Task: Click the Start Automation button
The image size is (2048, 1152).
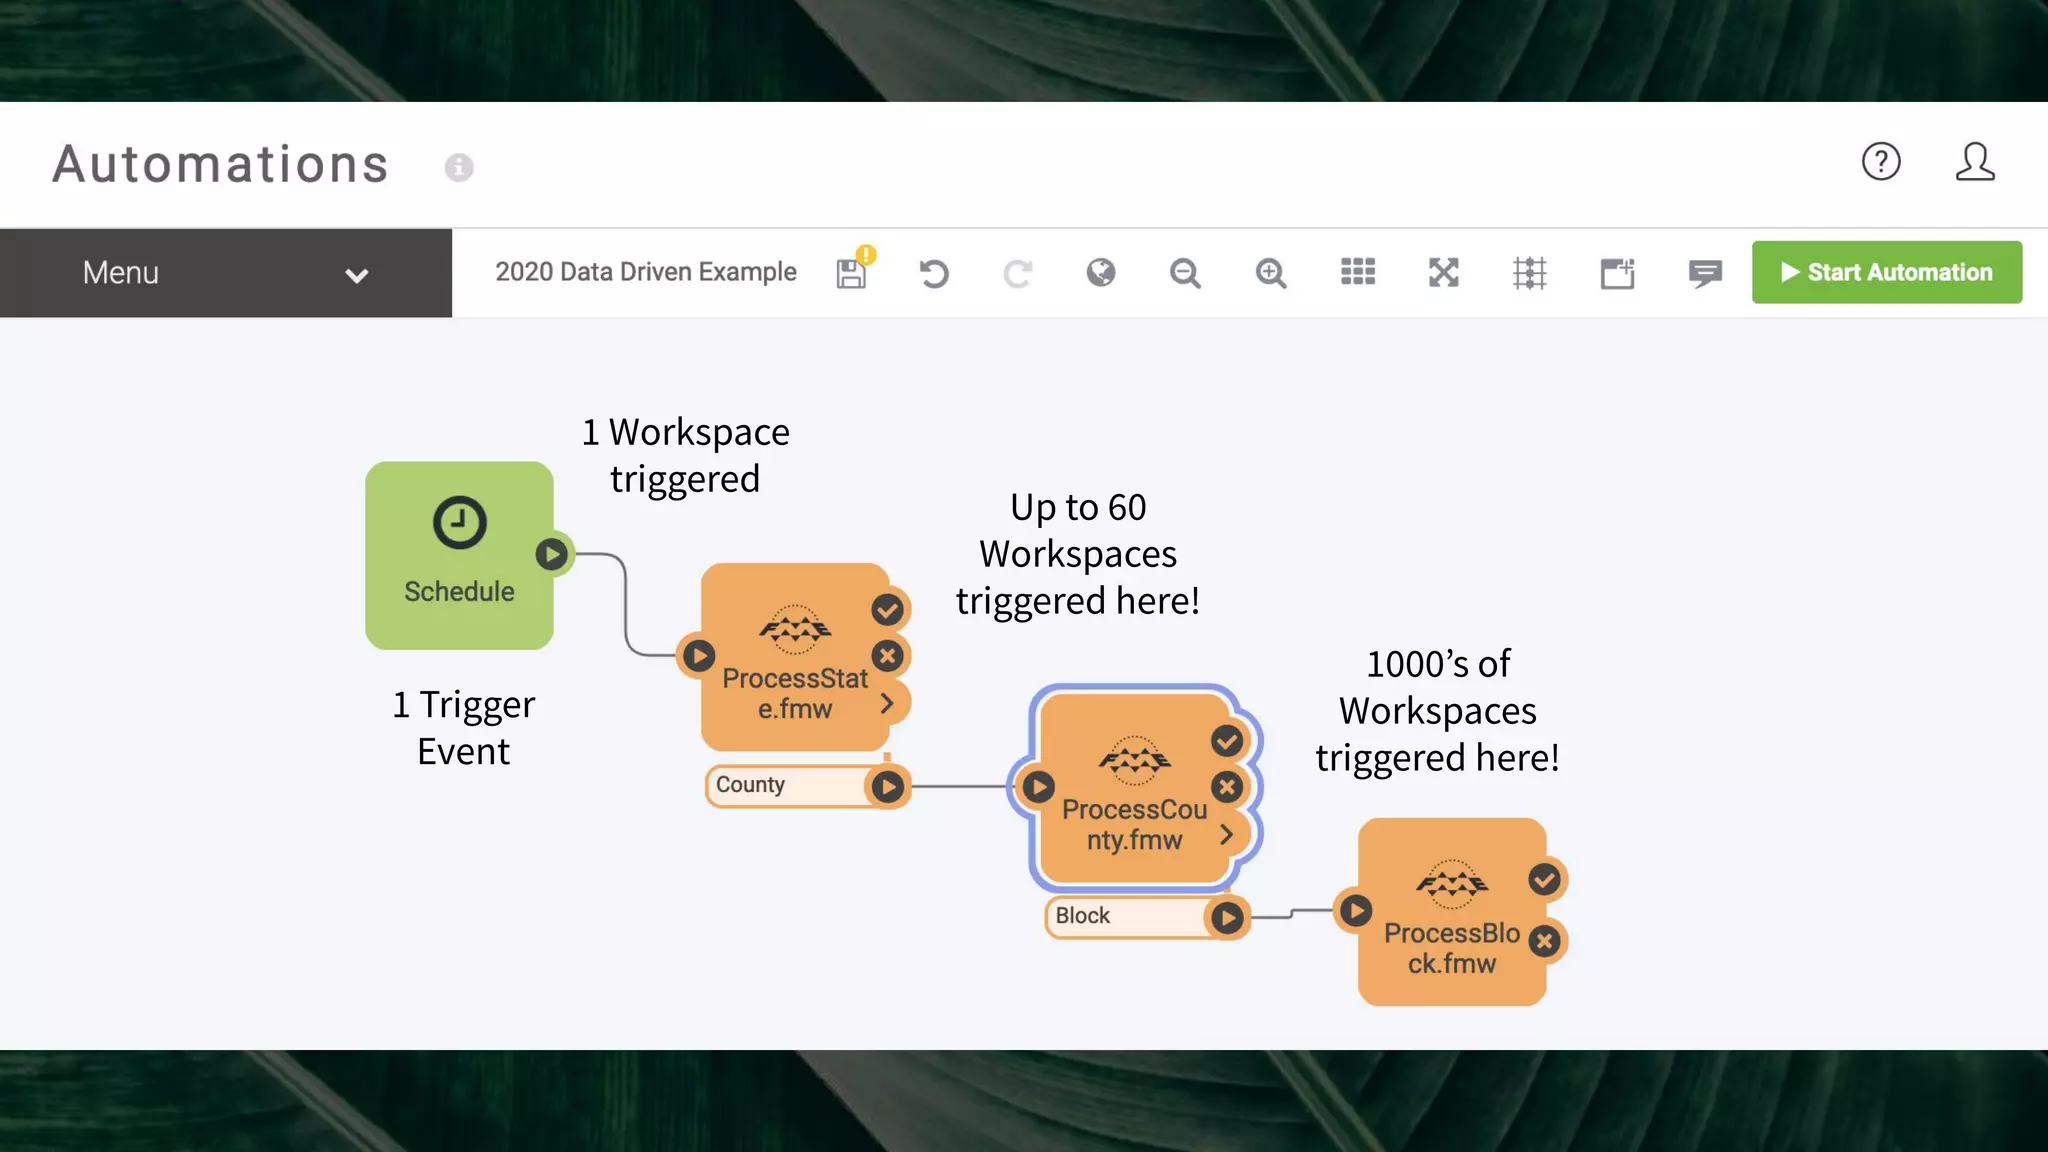Action: [1886, 272]
